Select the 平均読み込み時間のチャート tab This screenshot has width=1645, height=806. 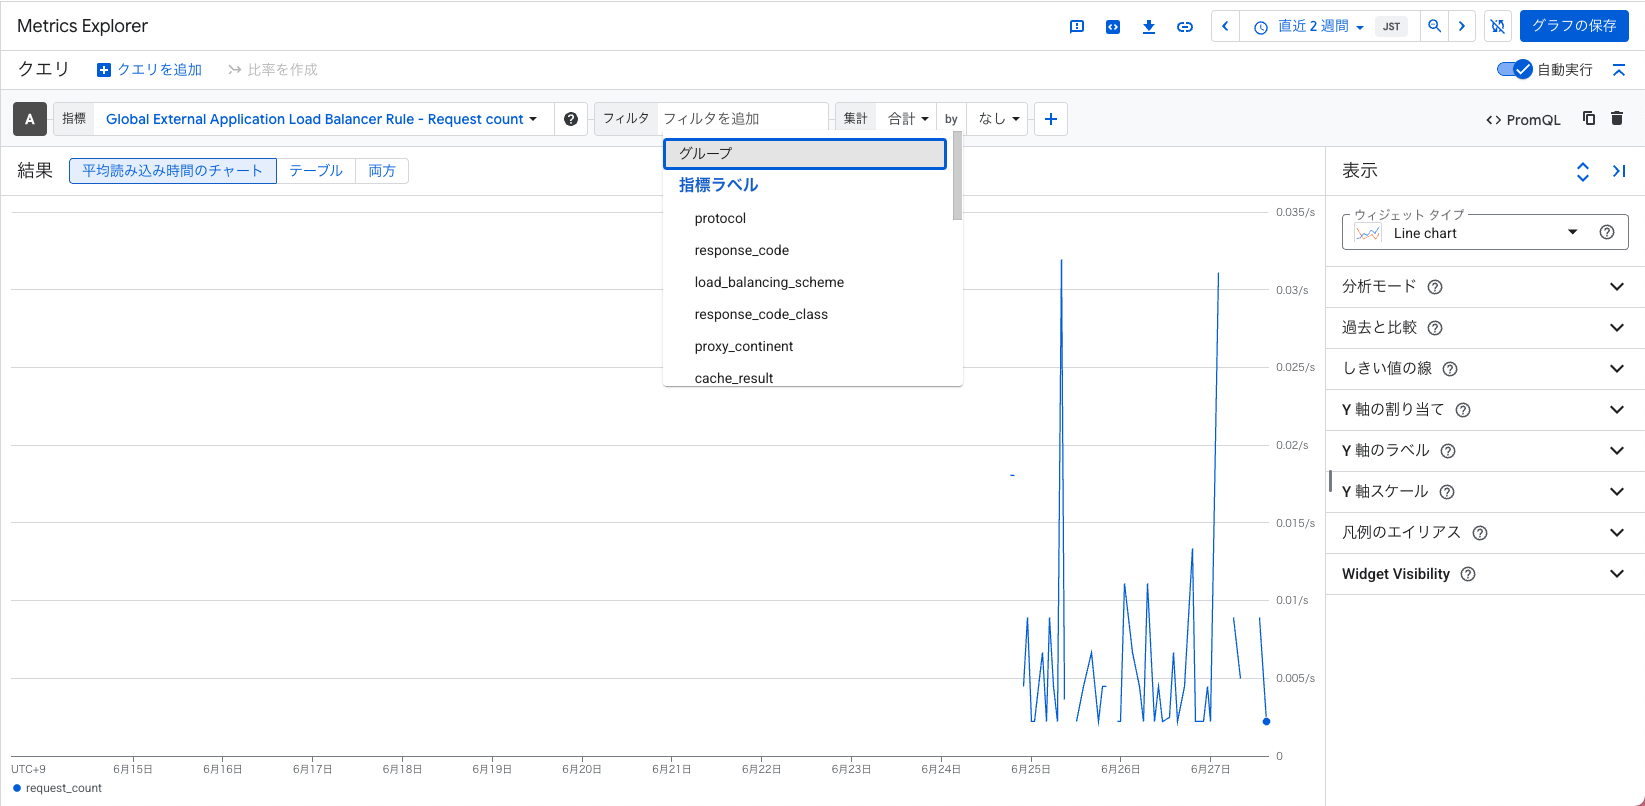click(173, 171)
